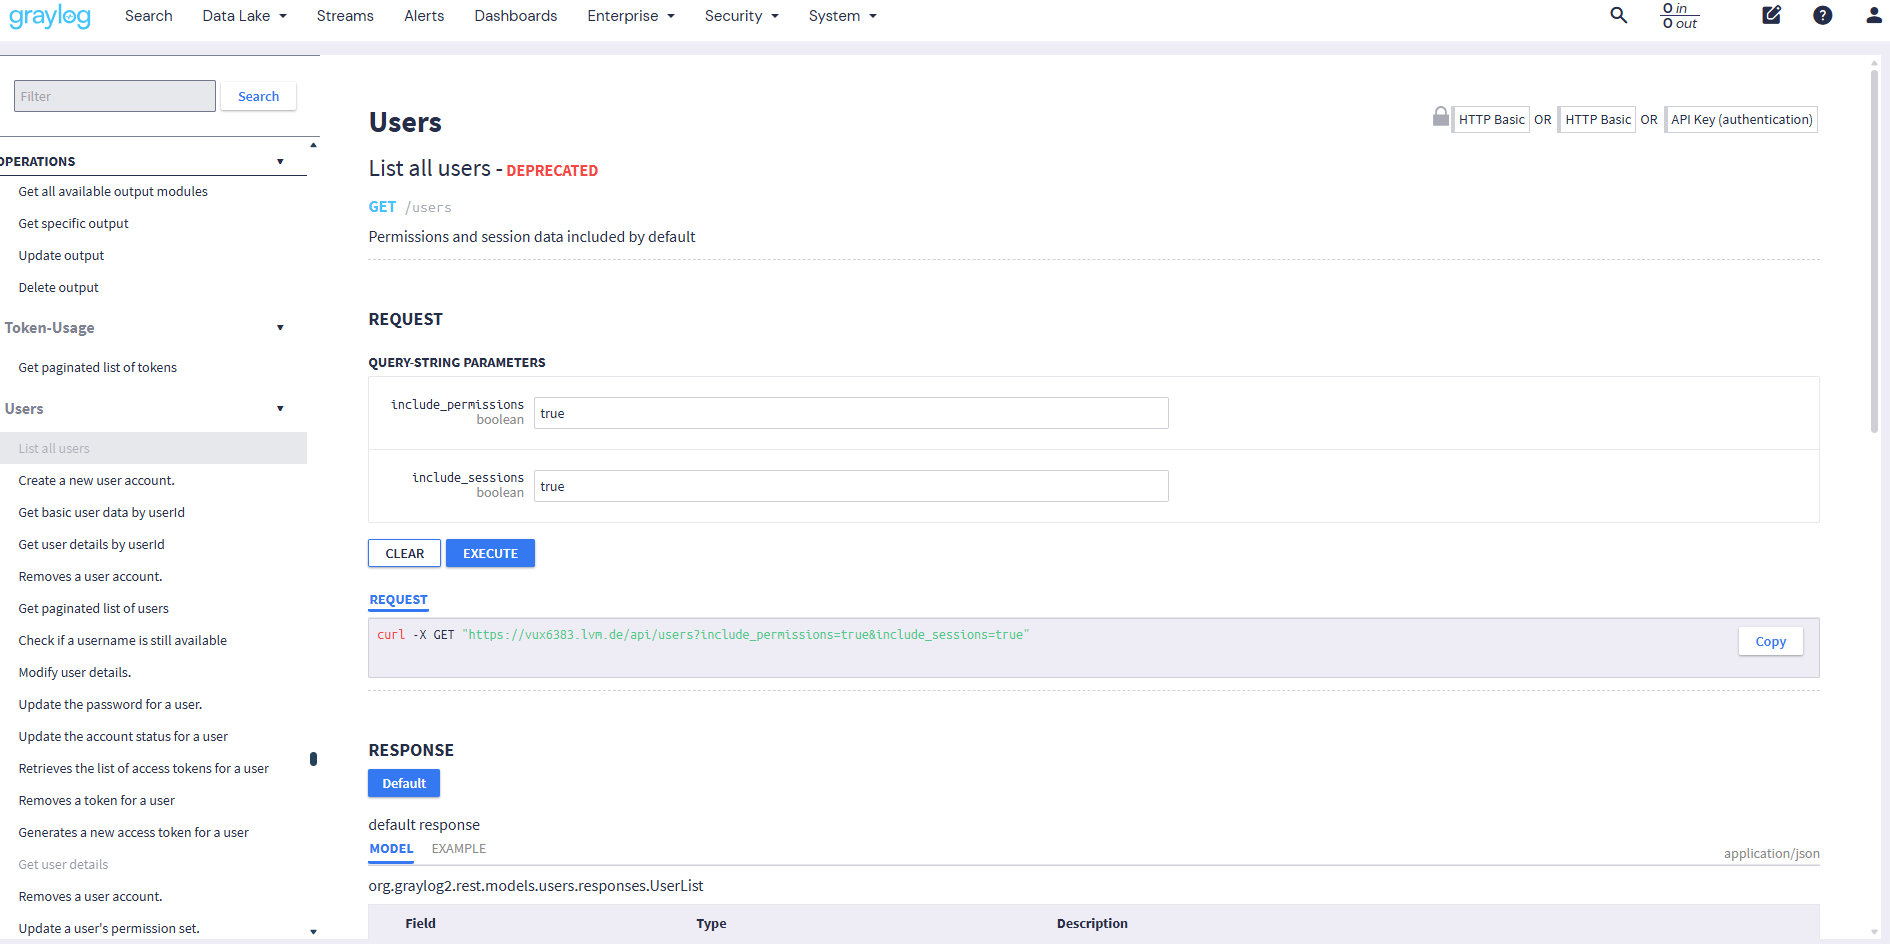Collapse the Users section

pyautogui.click(x=280, y=409)
